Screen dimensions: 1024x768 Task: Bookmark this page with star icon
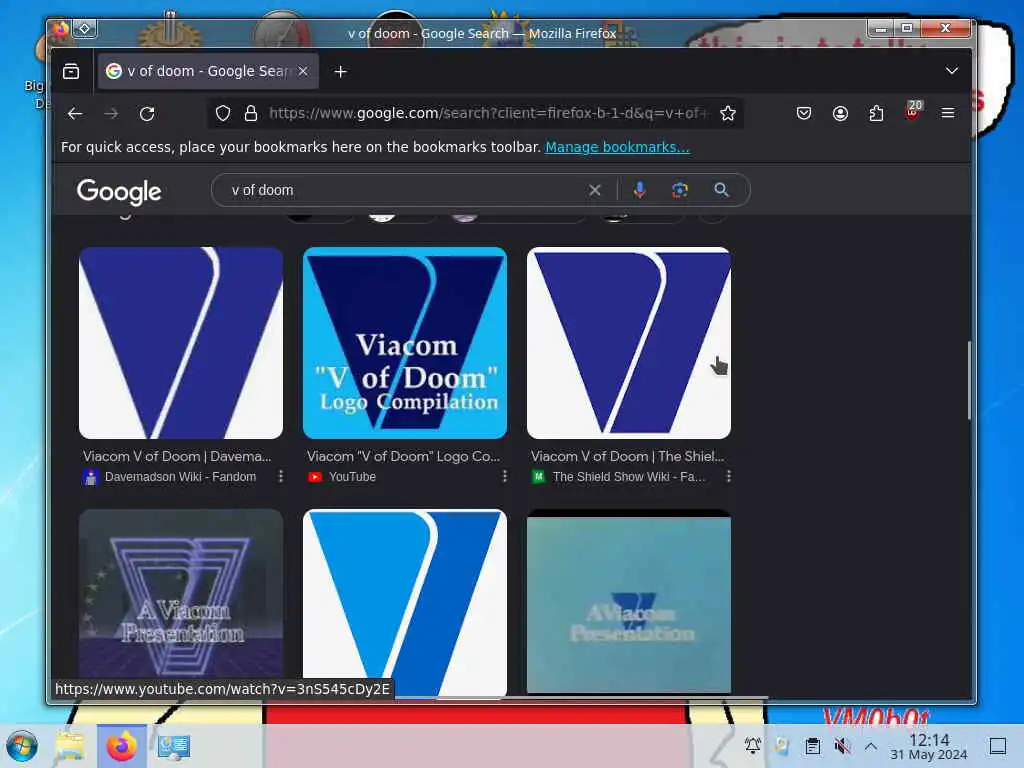pos(728,114)
